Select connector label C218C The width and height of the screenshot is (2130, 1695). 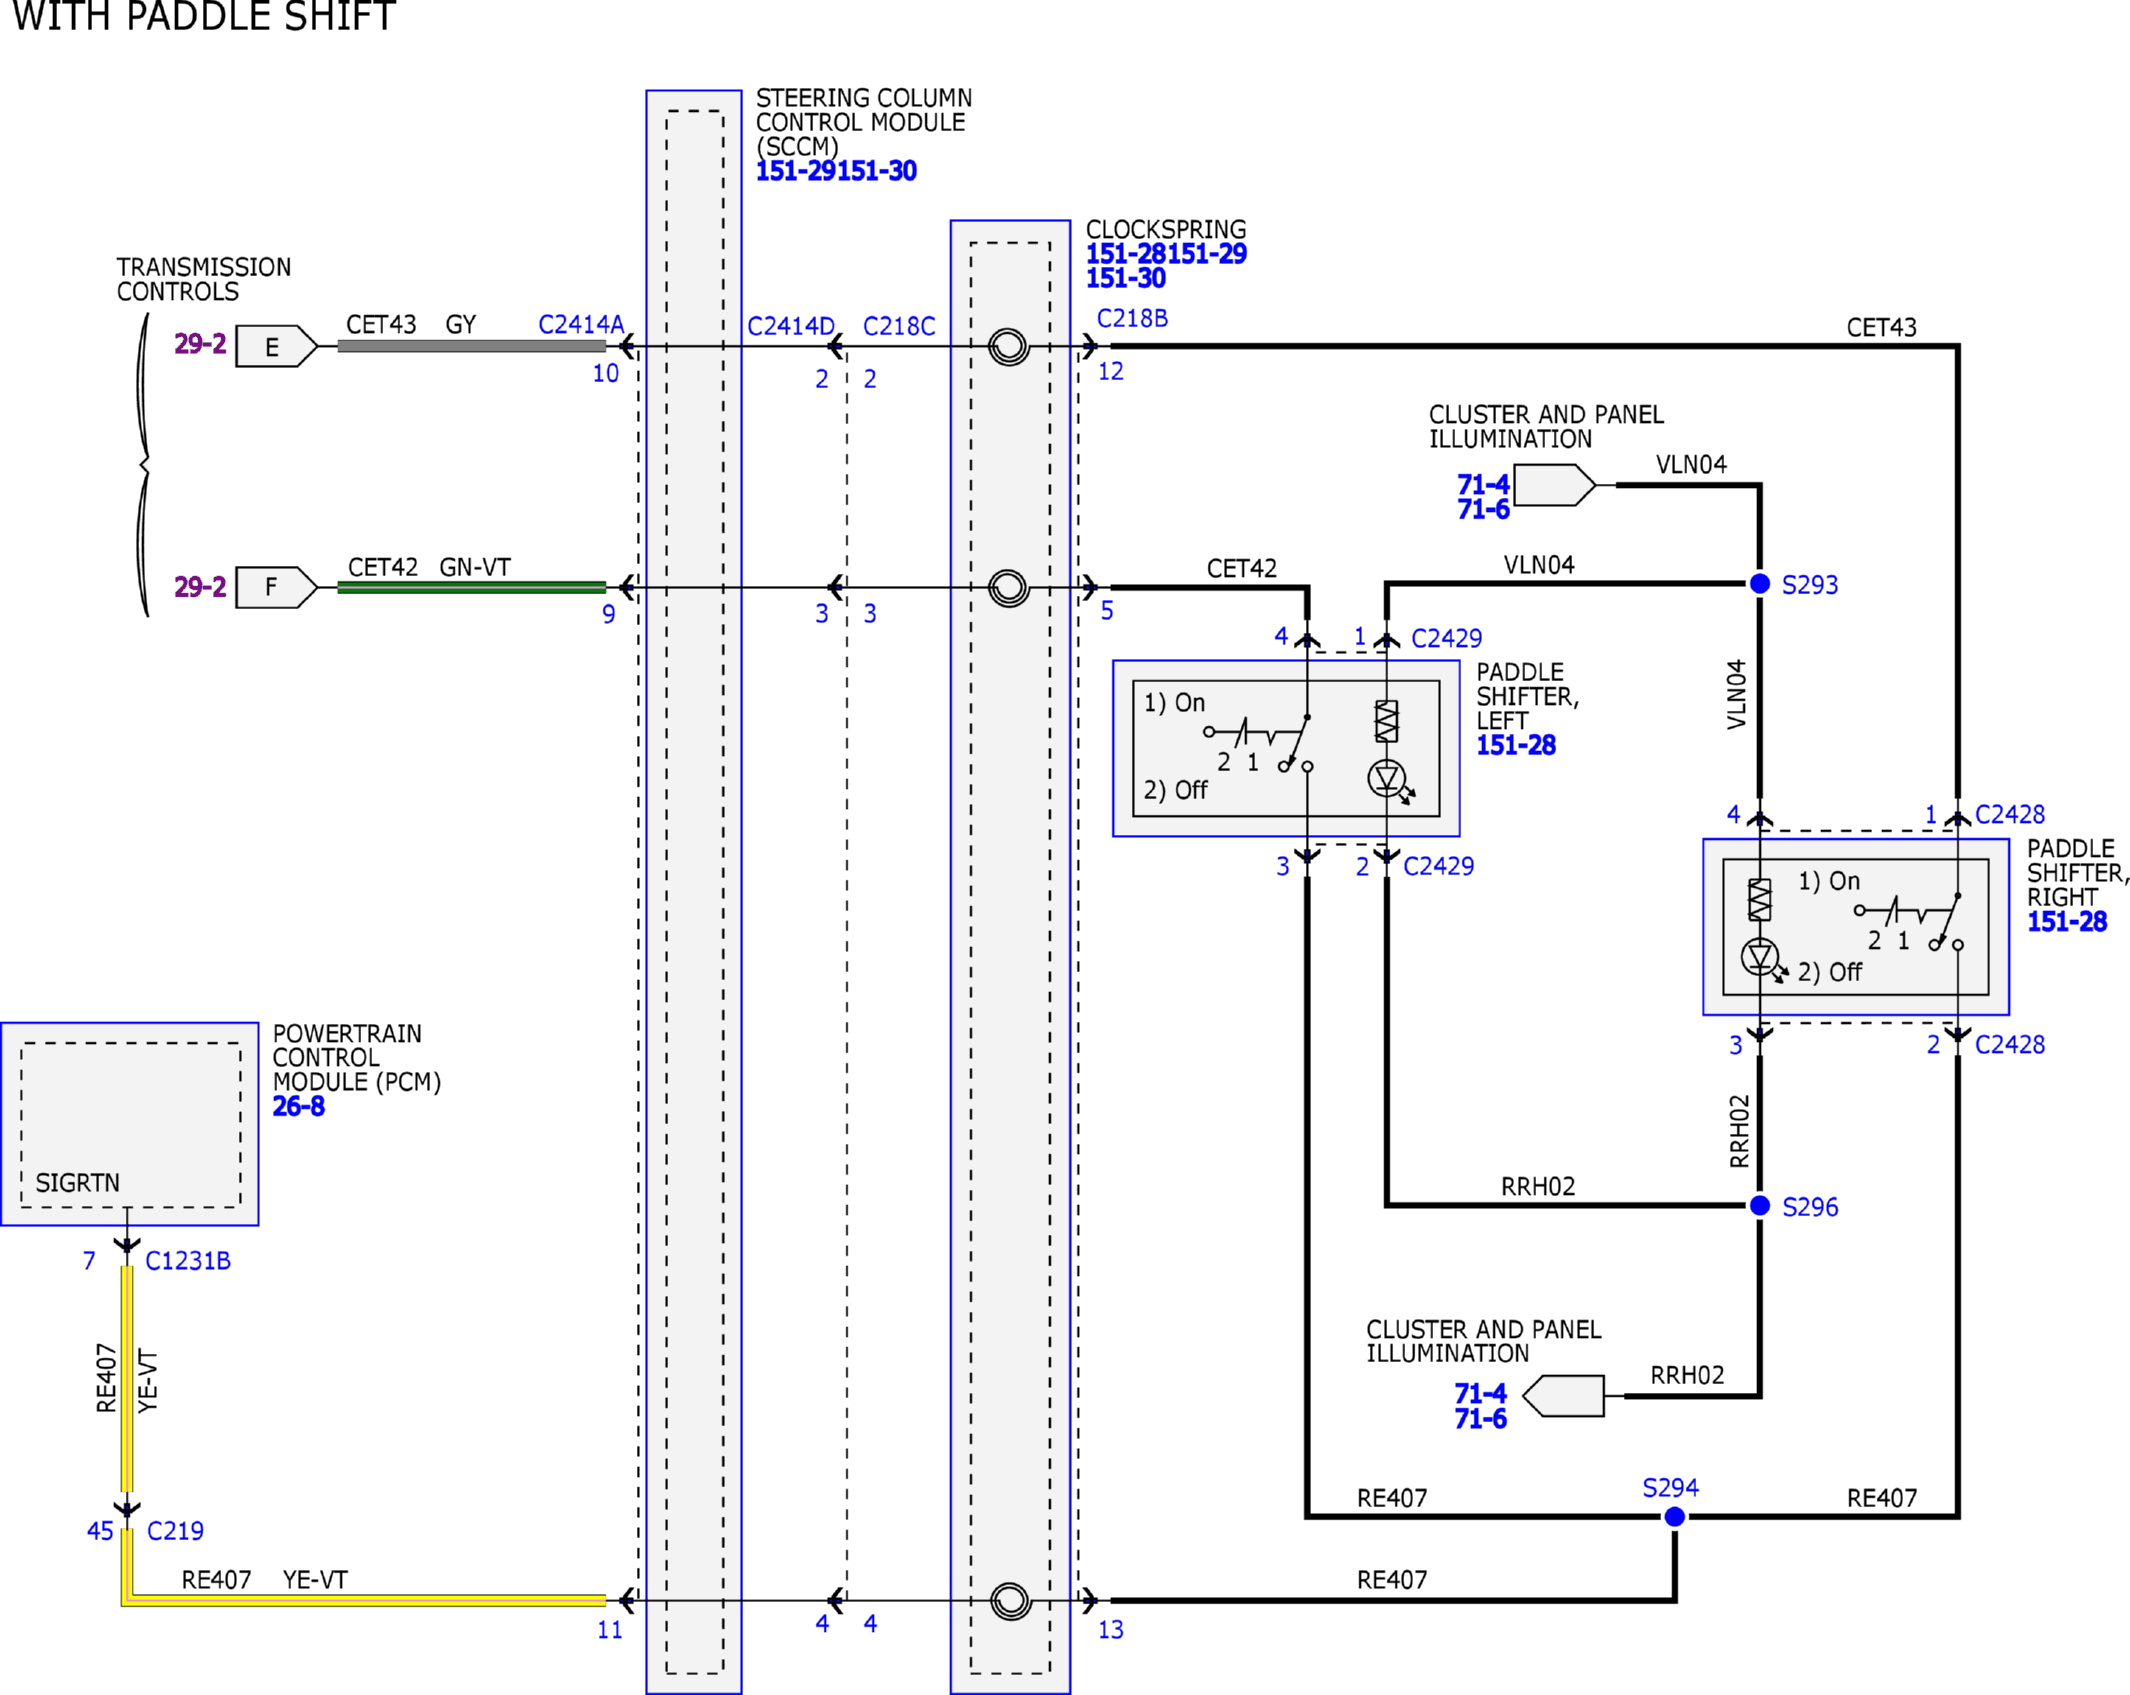pos(899,326)
